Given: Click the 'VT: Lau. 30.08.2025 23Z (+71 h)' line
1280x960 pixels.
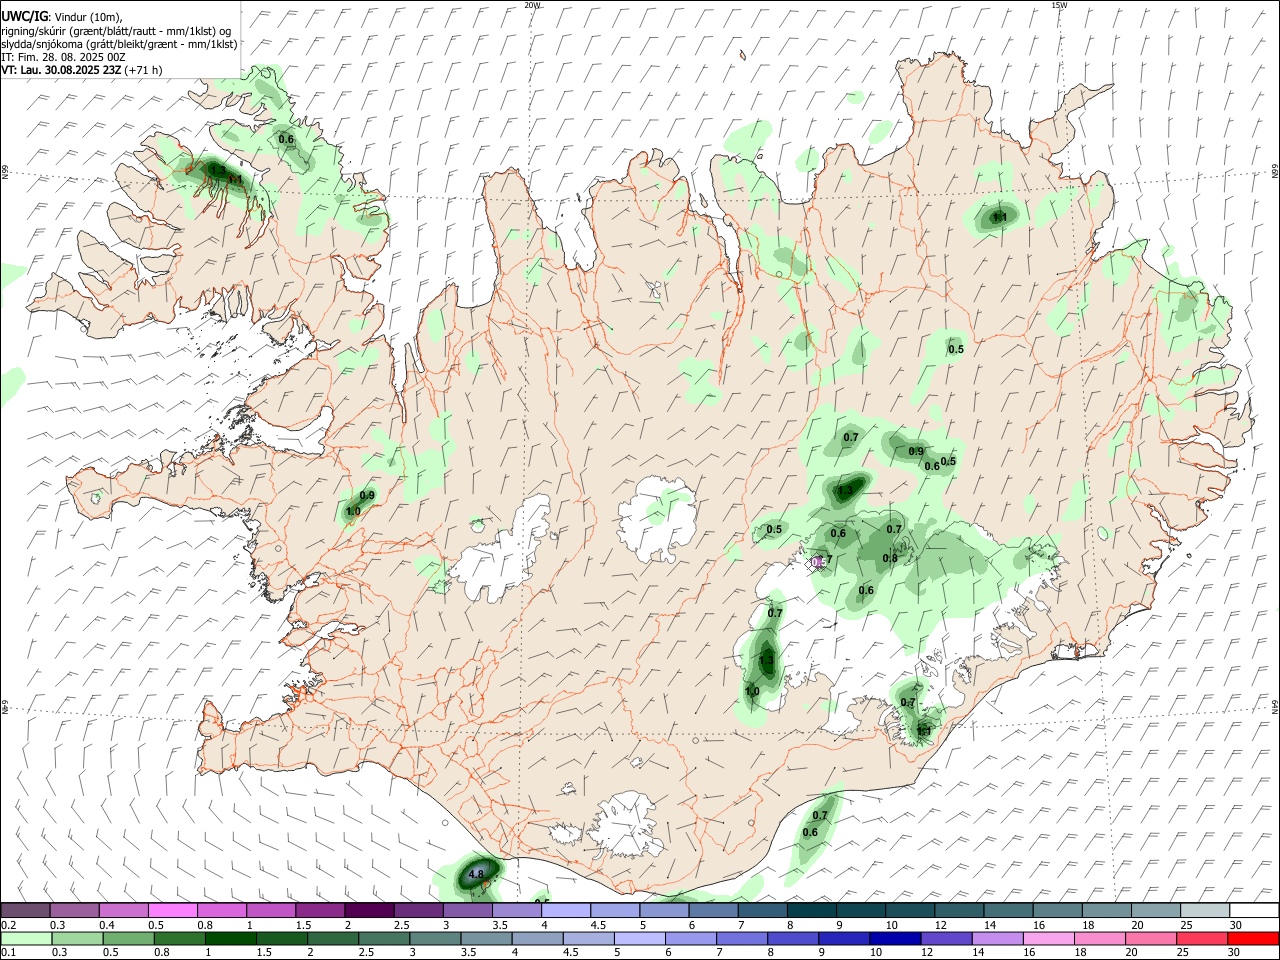Looking at the screenshot, I should (x=82, y=70).
